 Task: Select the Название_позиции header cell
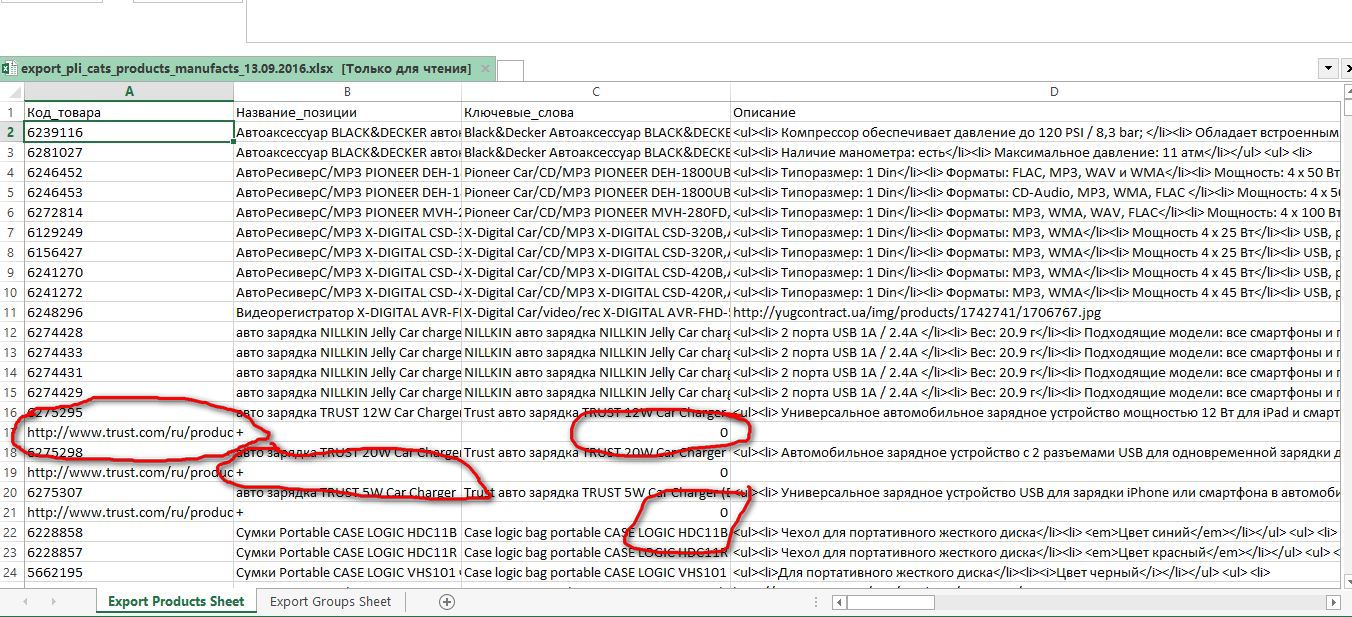(x=347, y=112)
